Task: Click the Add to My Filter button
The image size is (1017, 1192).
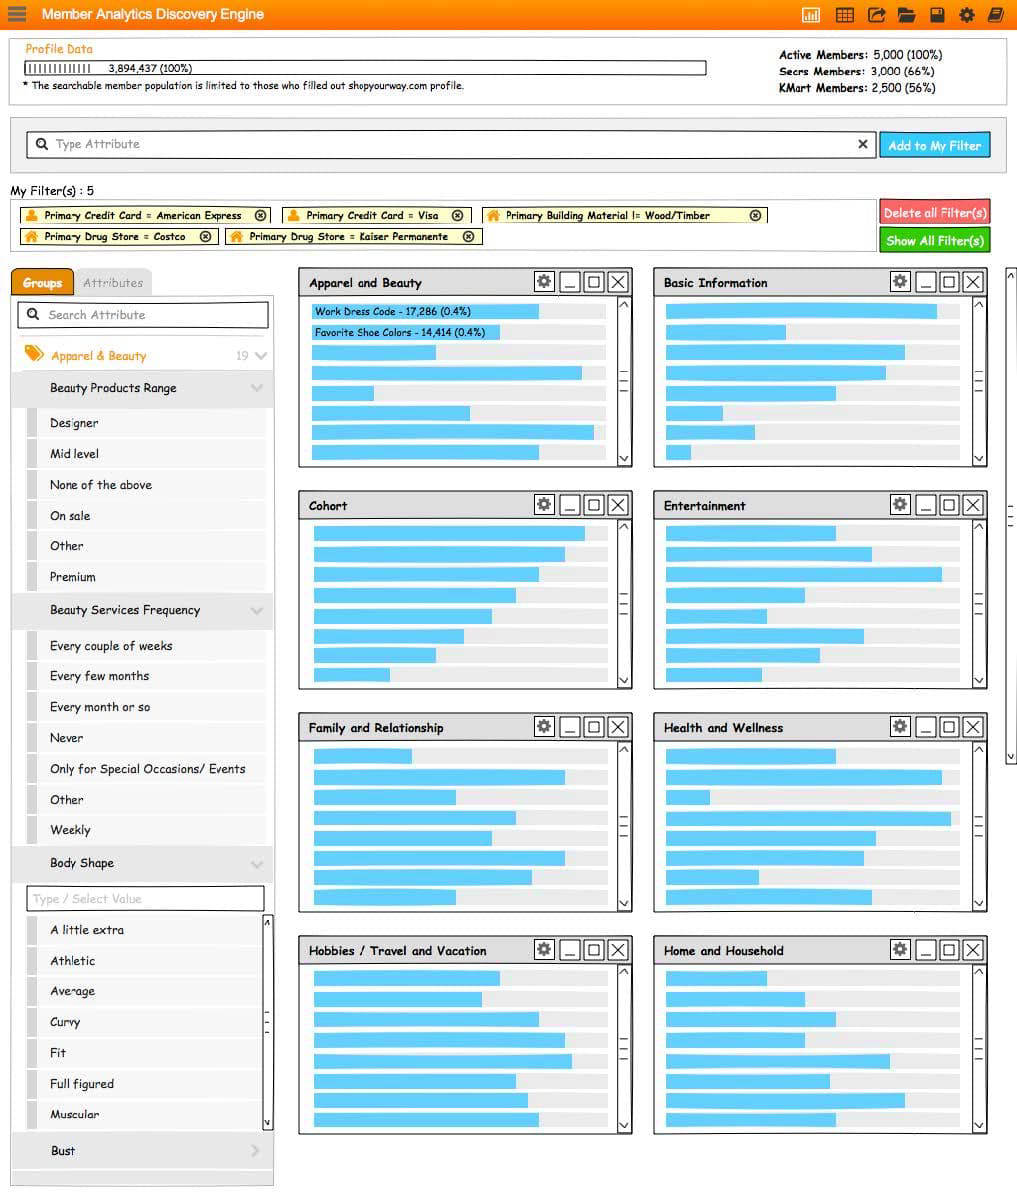Action: (x=934, y=145)
